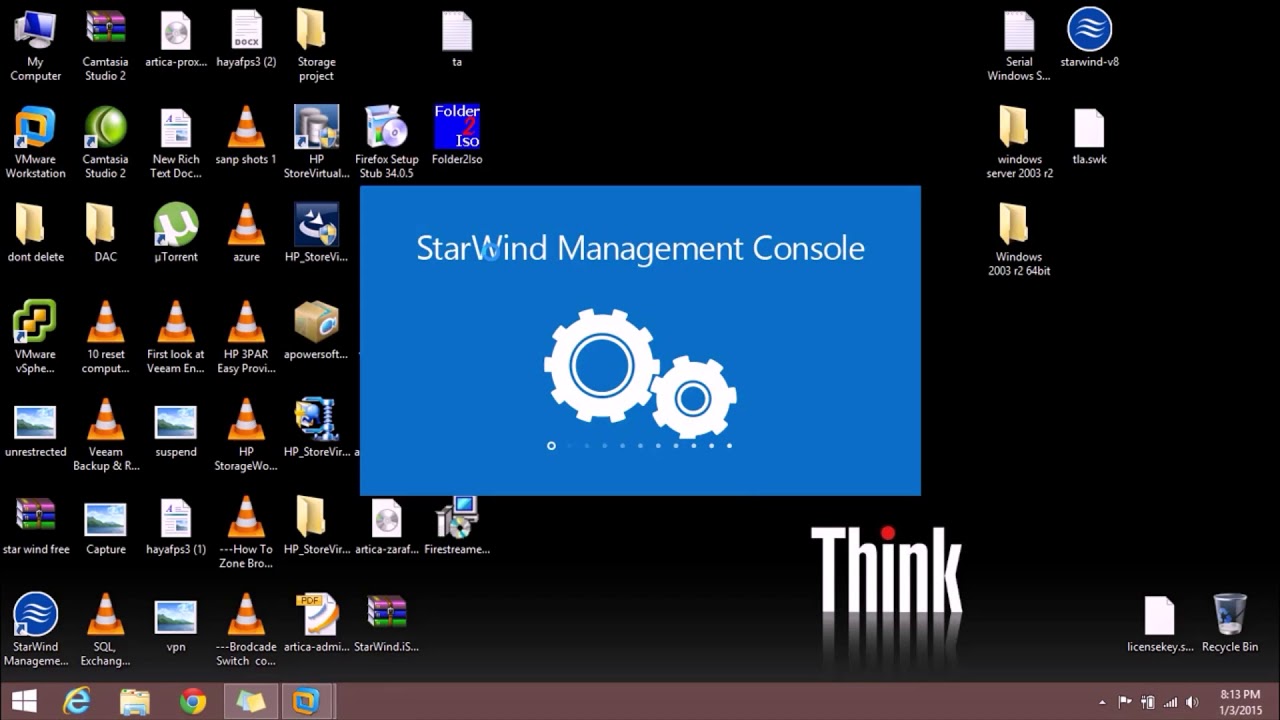
Task: Select the HP StorageWo... video file
Action: [x=246, y=435]
